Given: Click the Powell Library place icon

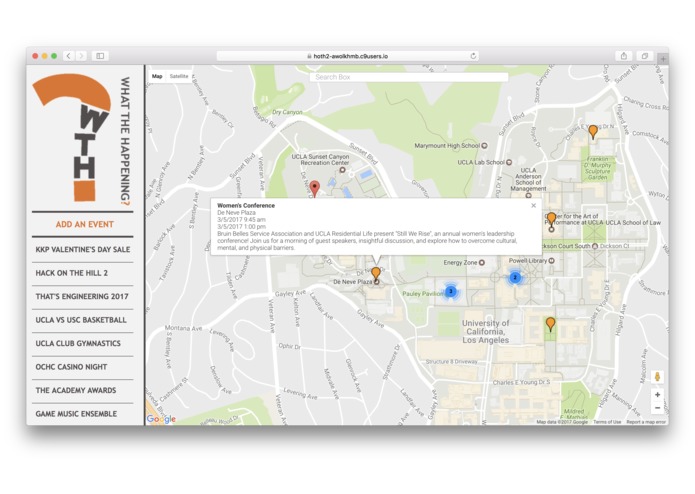Looking at the screenshot, I should click(551, 261).
